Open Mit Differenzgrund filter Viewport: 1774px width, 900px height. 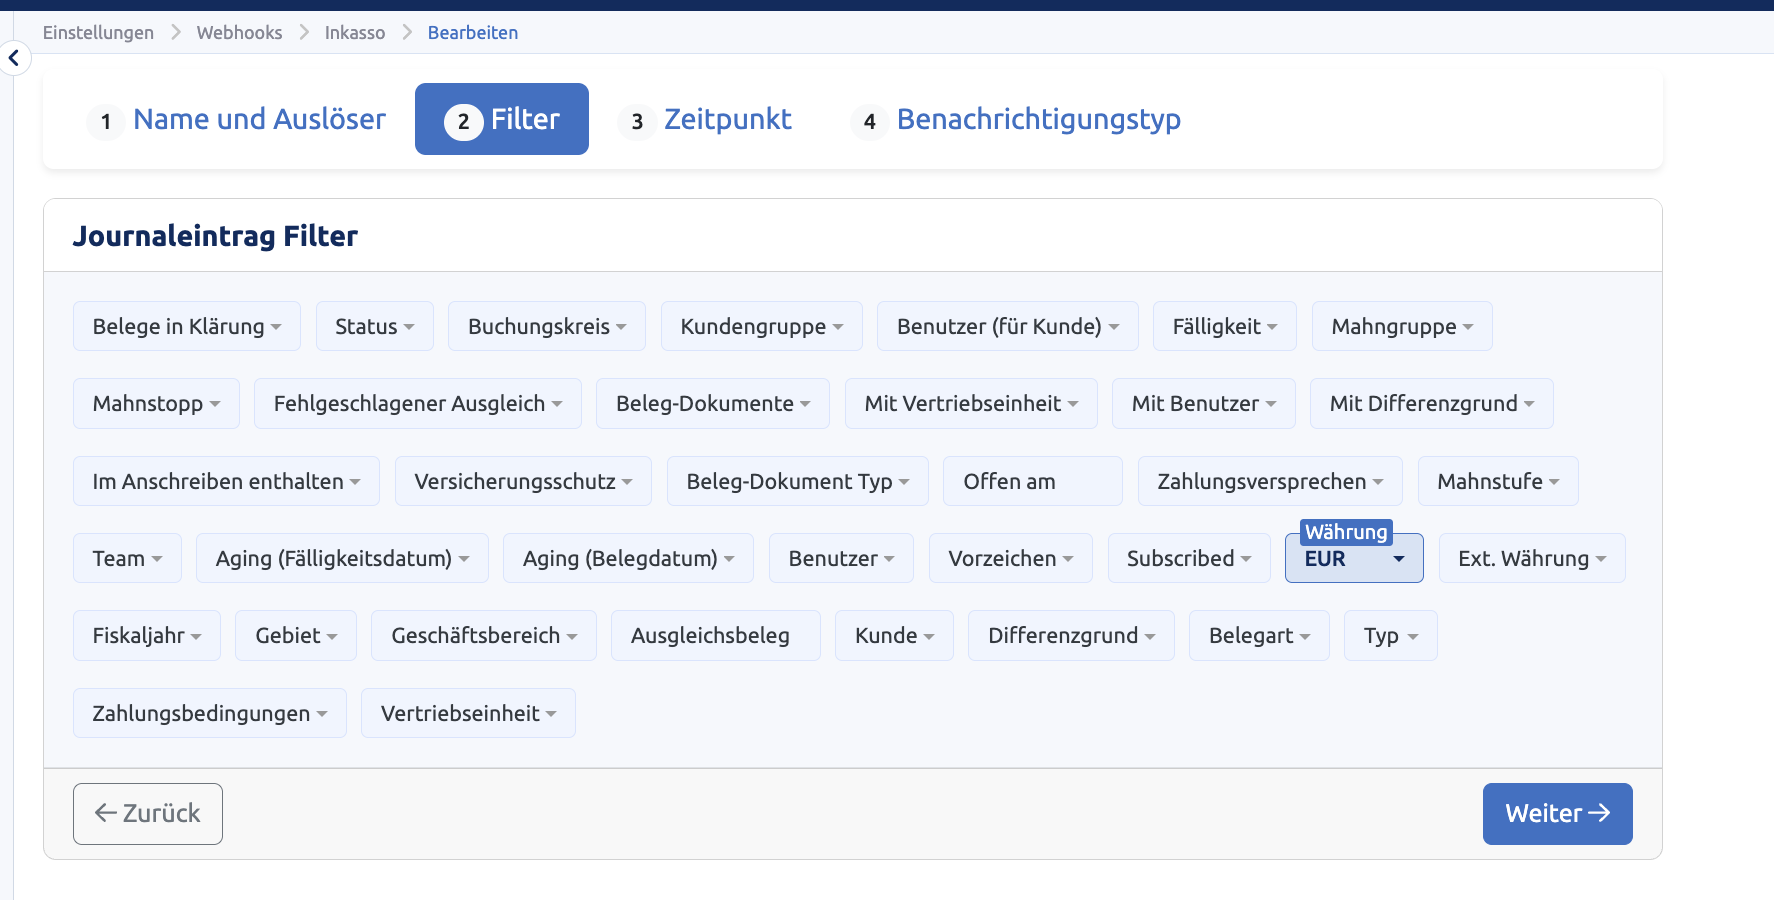click(x=1432, y=404)
